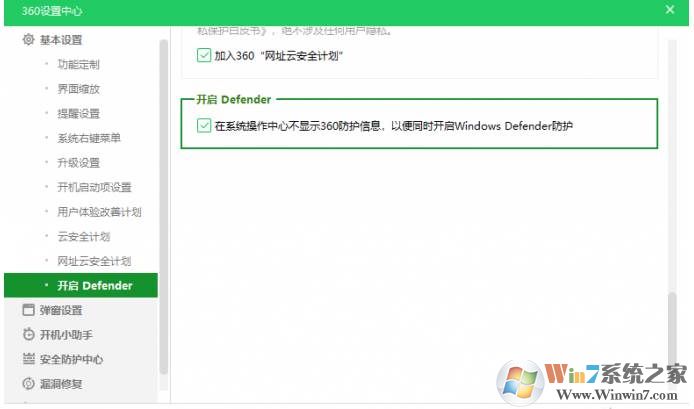Click the gear icon beside 基本设置
This screenshot has height=409, width=694.
(28, 40)
